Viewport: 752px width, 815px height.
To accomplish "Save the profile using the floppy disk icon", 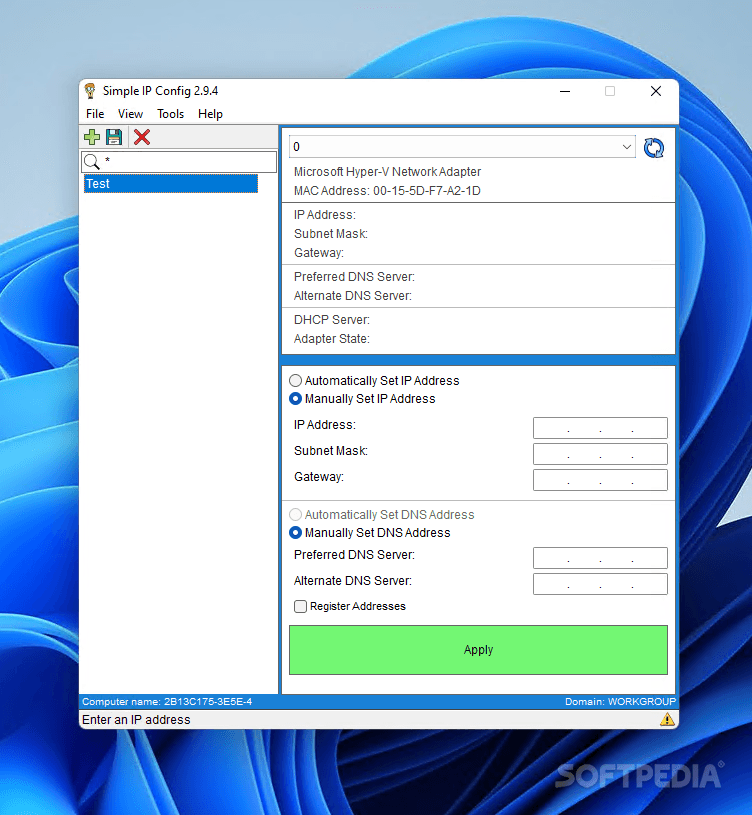I will point(114,137).
